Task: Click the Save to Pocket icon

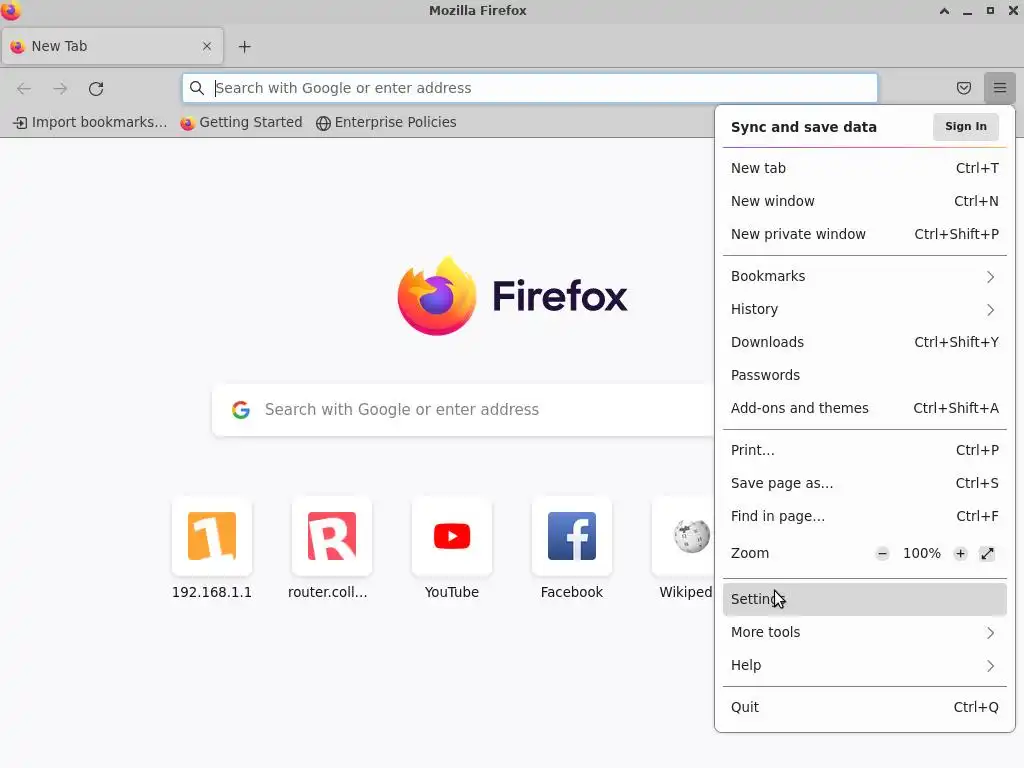Action: pos(963,88)
